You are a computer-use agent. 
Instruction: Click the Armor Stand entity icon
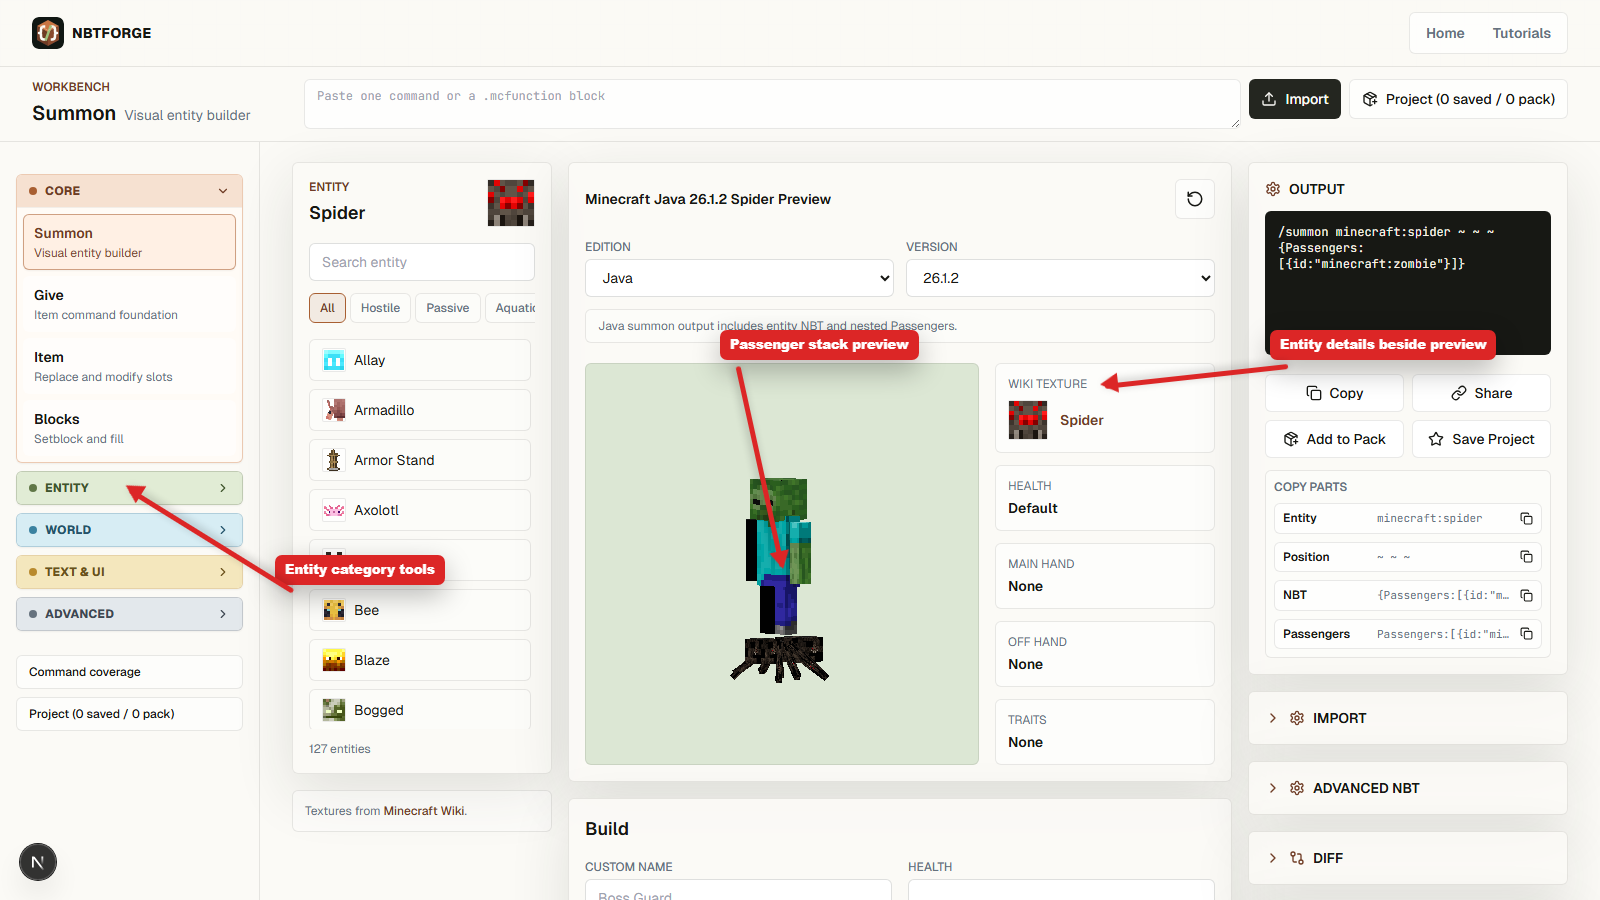[x=334, y=460]
